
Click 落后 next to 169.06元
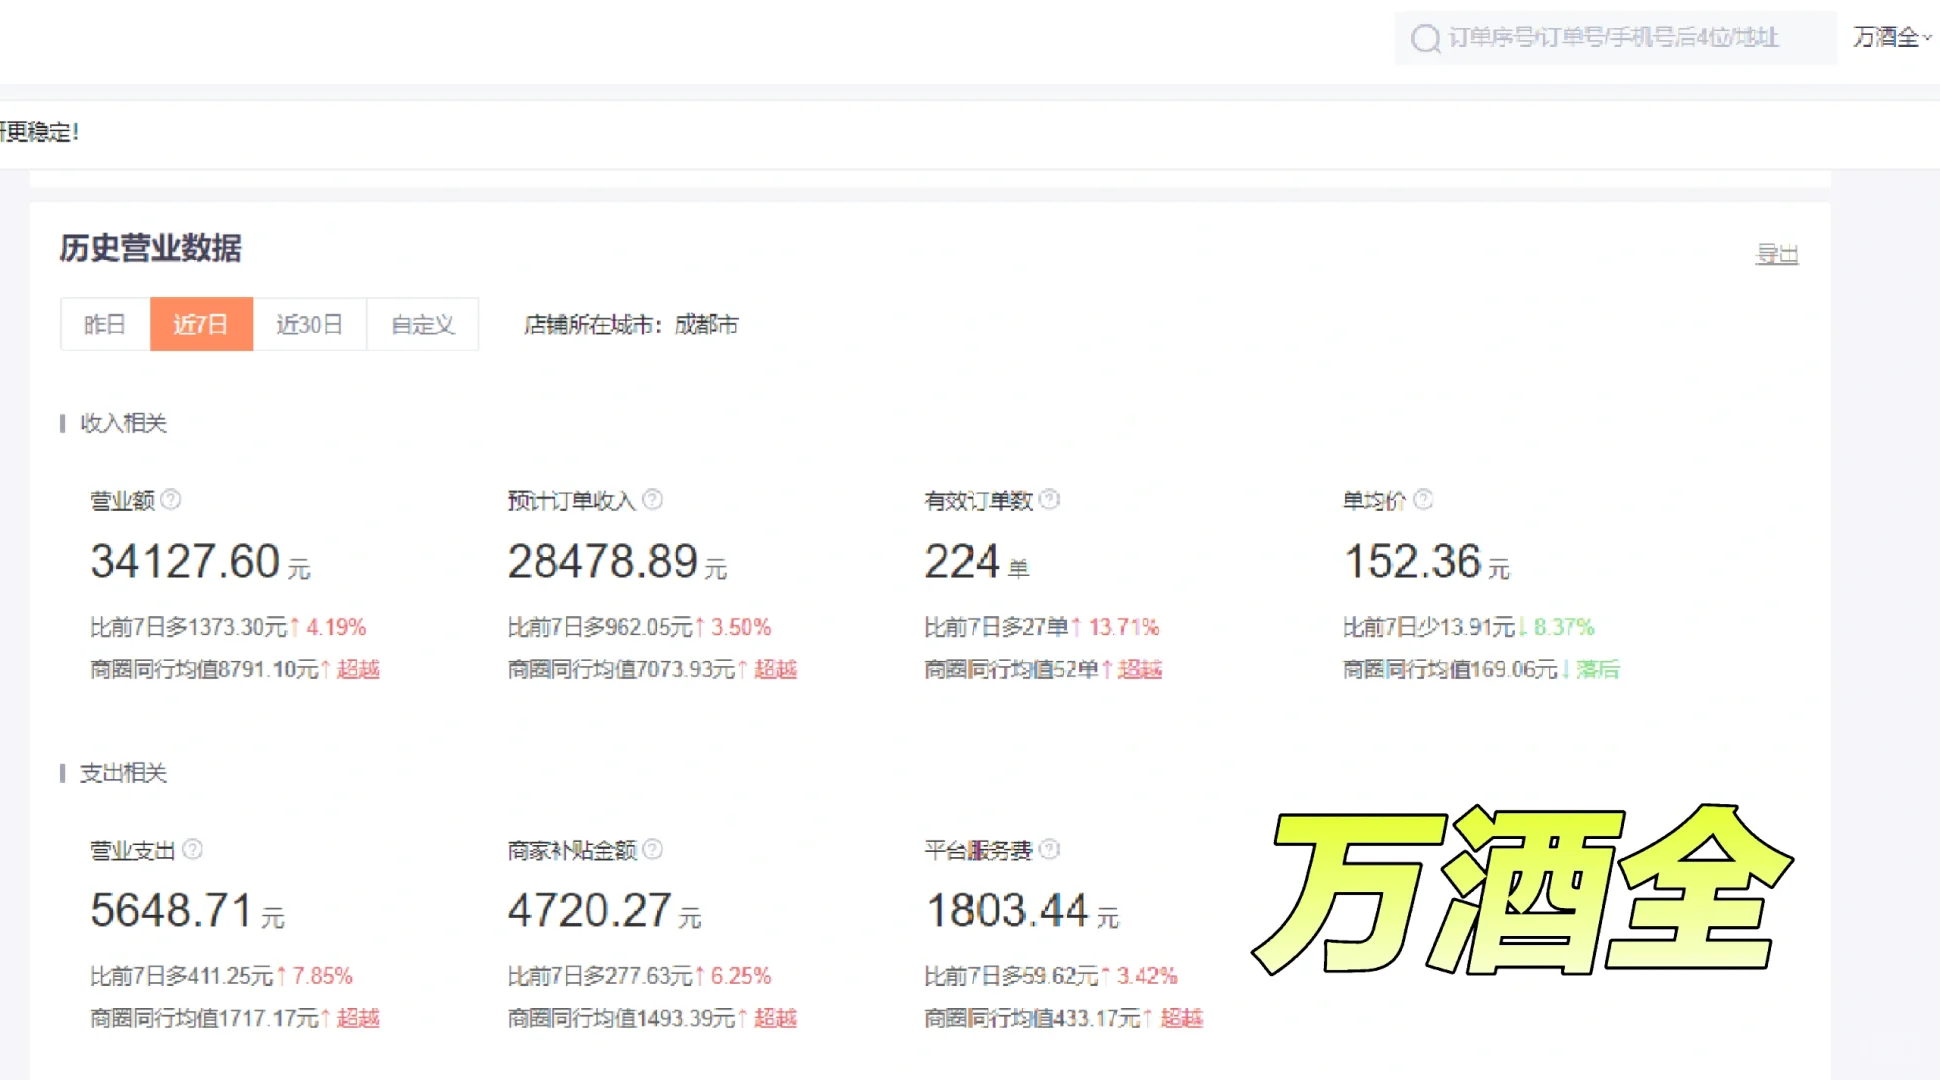tap(1598, 669)
